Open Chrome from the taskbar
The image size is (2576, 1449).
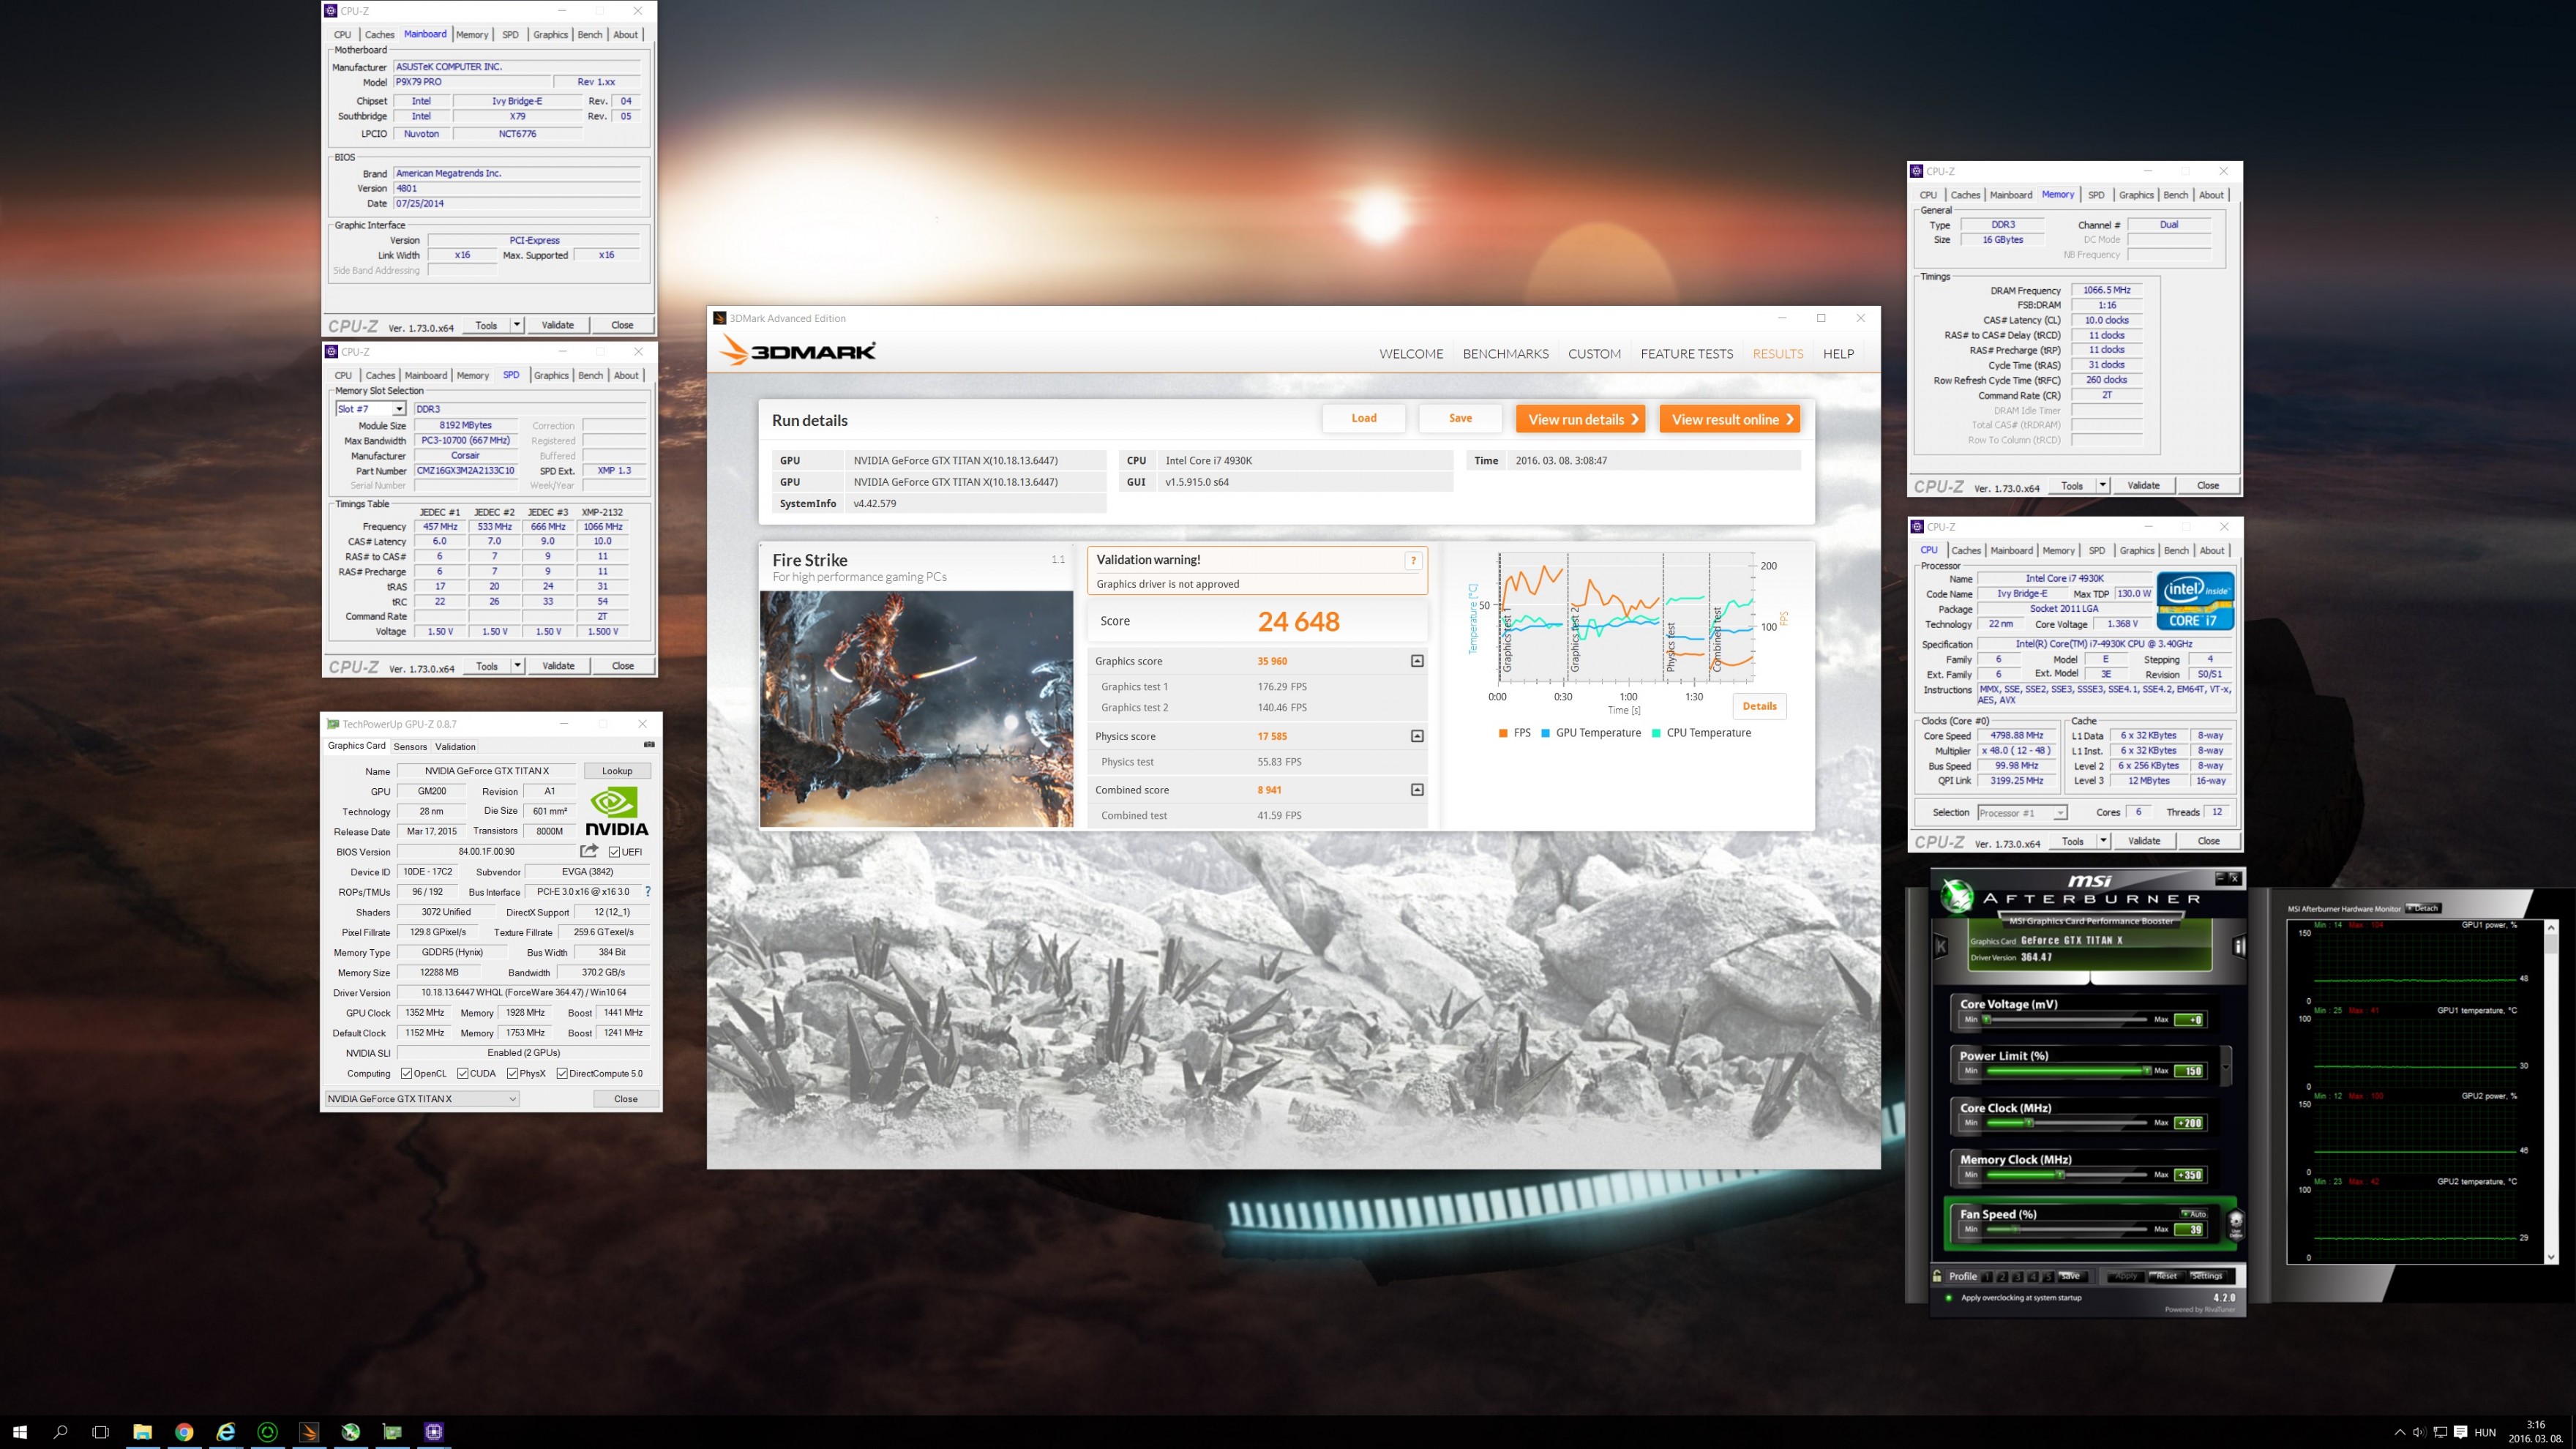(x=184, y=1432)
